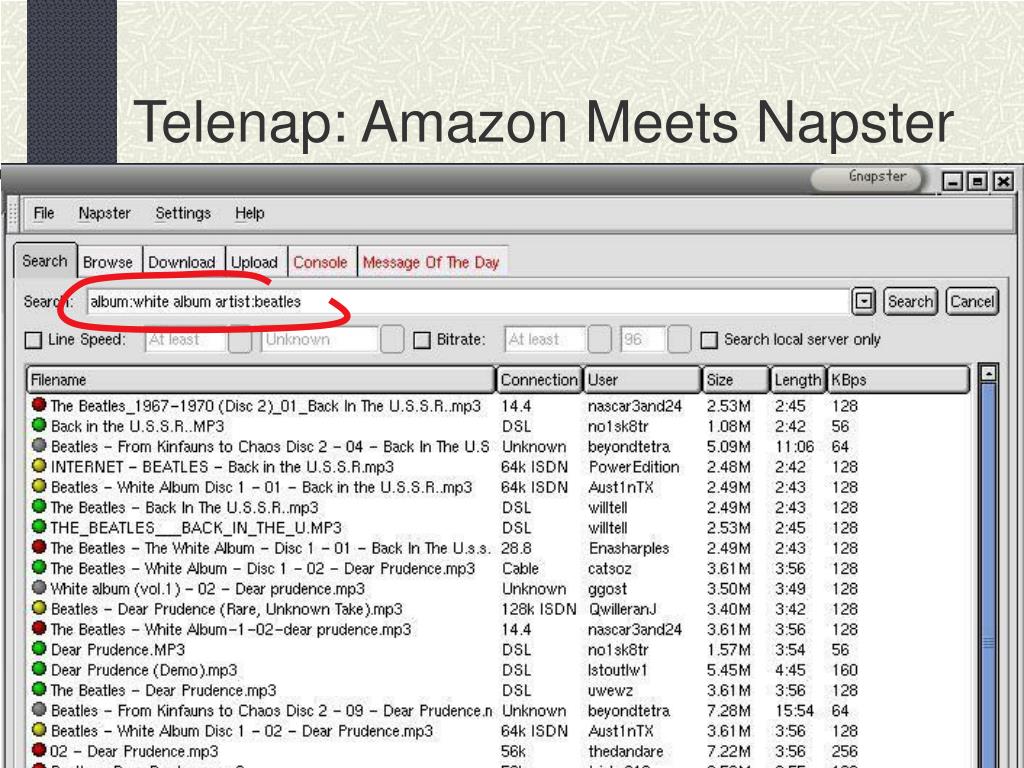The width and height of the screenshot is (1024, 768).
Task: Click the menu bar drag handle grip
Action: click(x=12, y=214)
